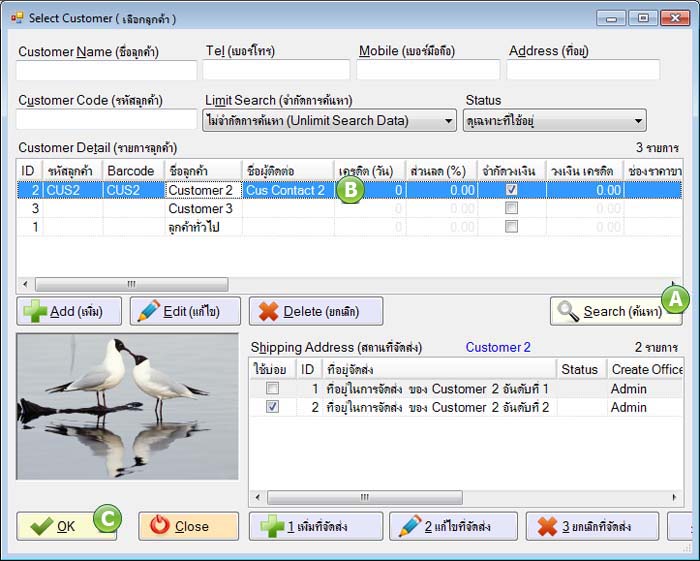Click the pencil Edit icon
Screen dimensions: 700x561
click(x=148, y=311)
